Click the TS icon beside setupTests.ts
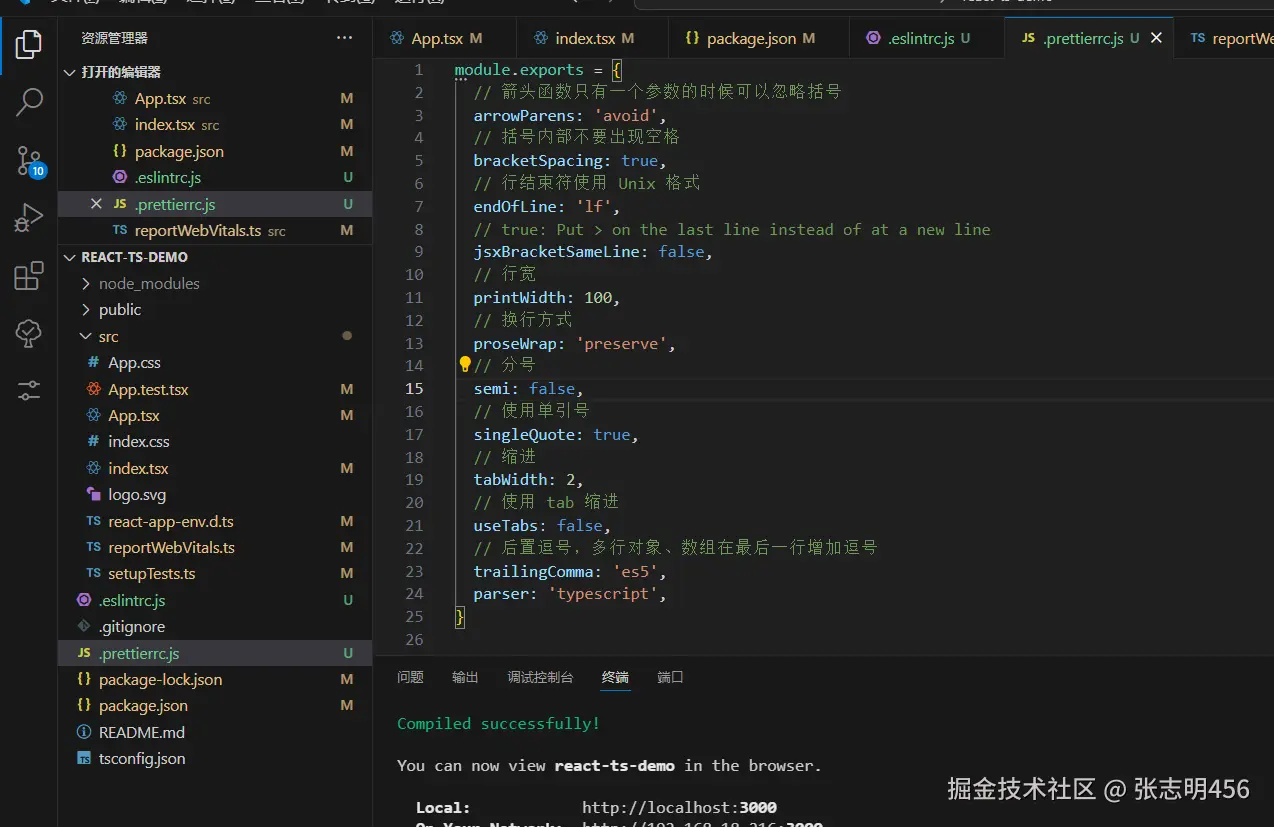Screen dimensions: 1274x827 pyautogui.click(x=93, y=573)
